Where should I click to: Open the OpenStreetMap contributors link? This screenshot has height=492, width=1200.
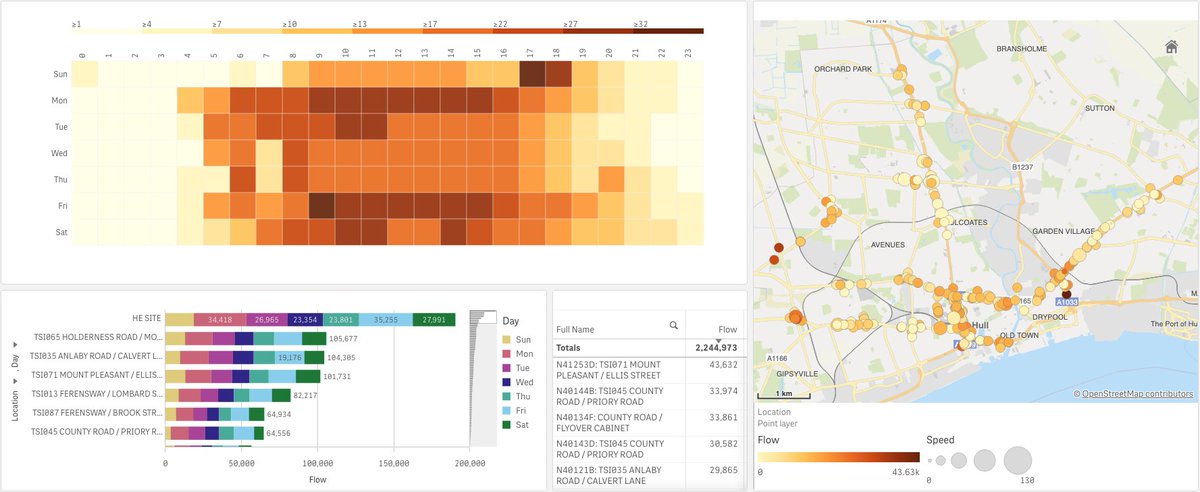pyautogui.click(x=1137, y=394)
